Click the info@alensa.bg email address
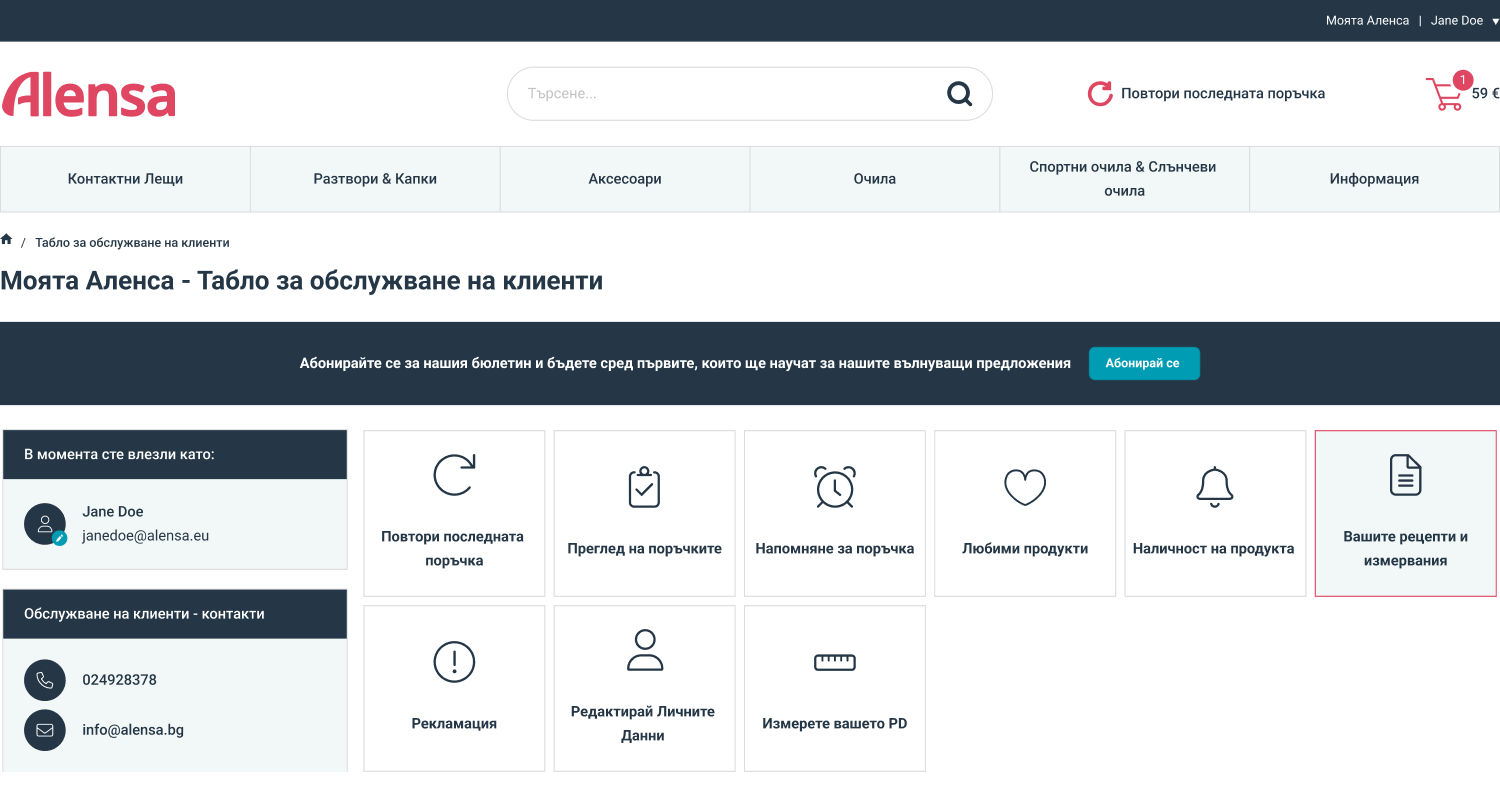 [x=133, y=730]
